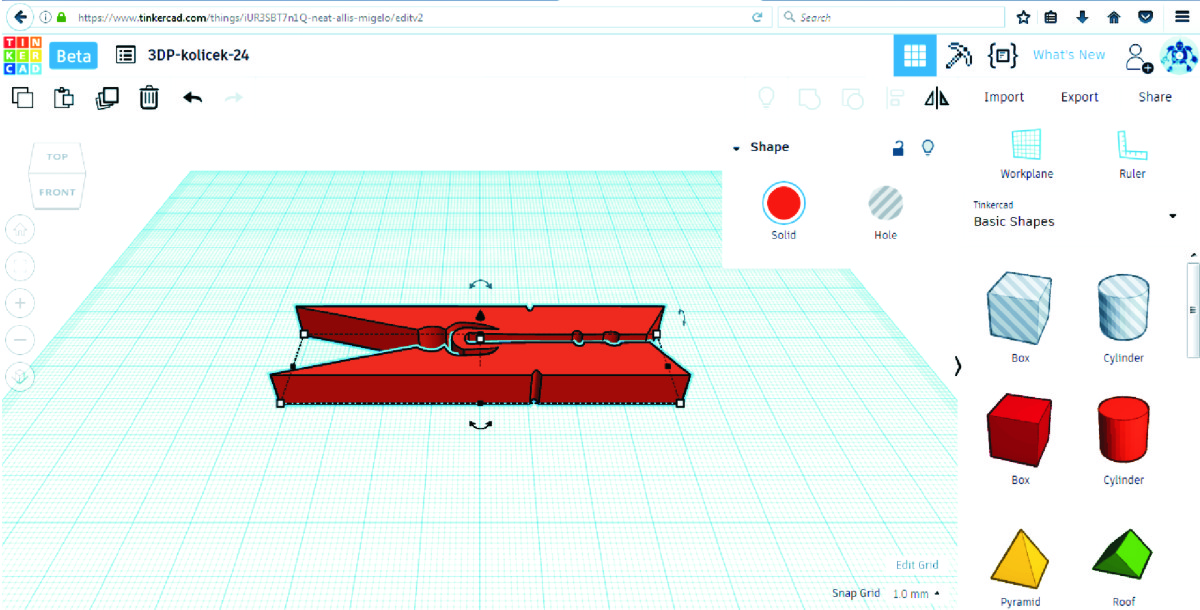
Task: Click the Fit all in view button
Action: 20,266
